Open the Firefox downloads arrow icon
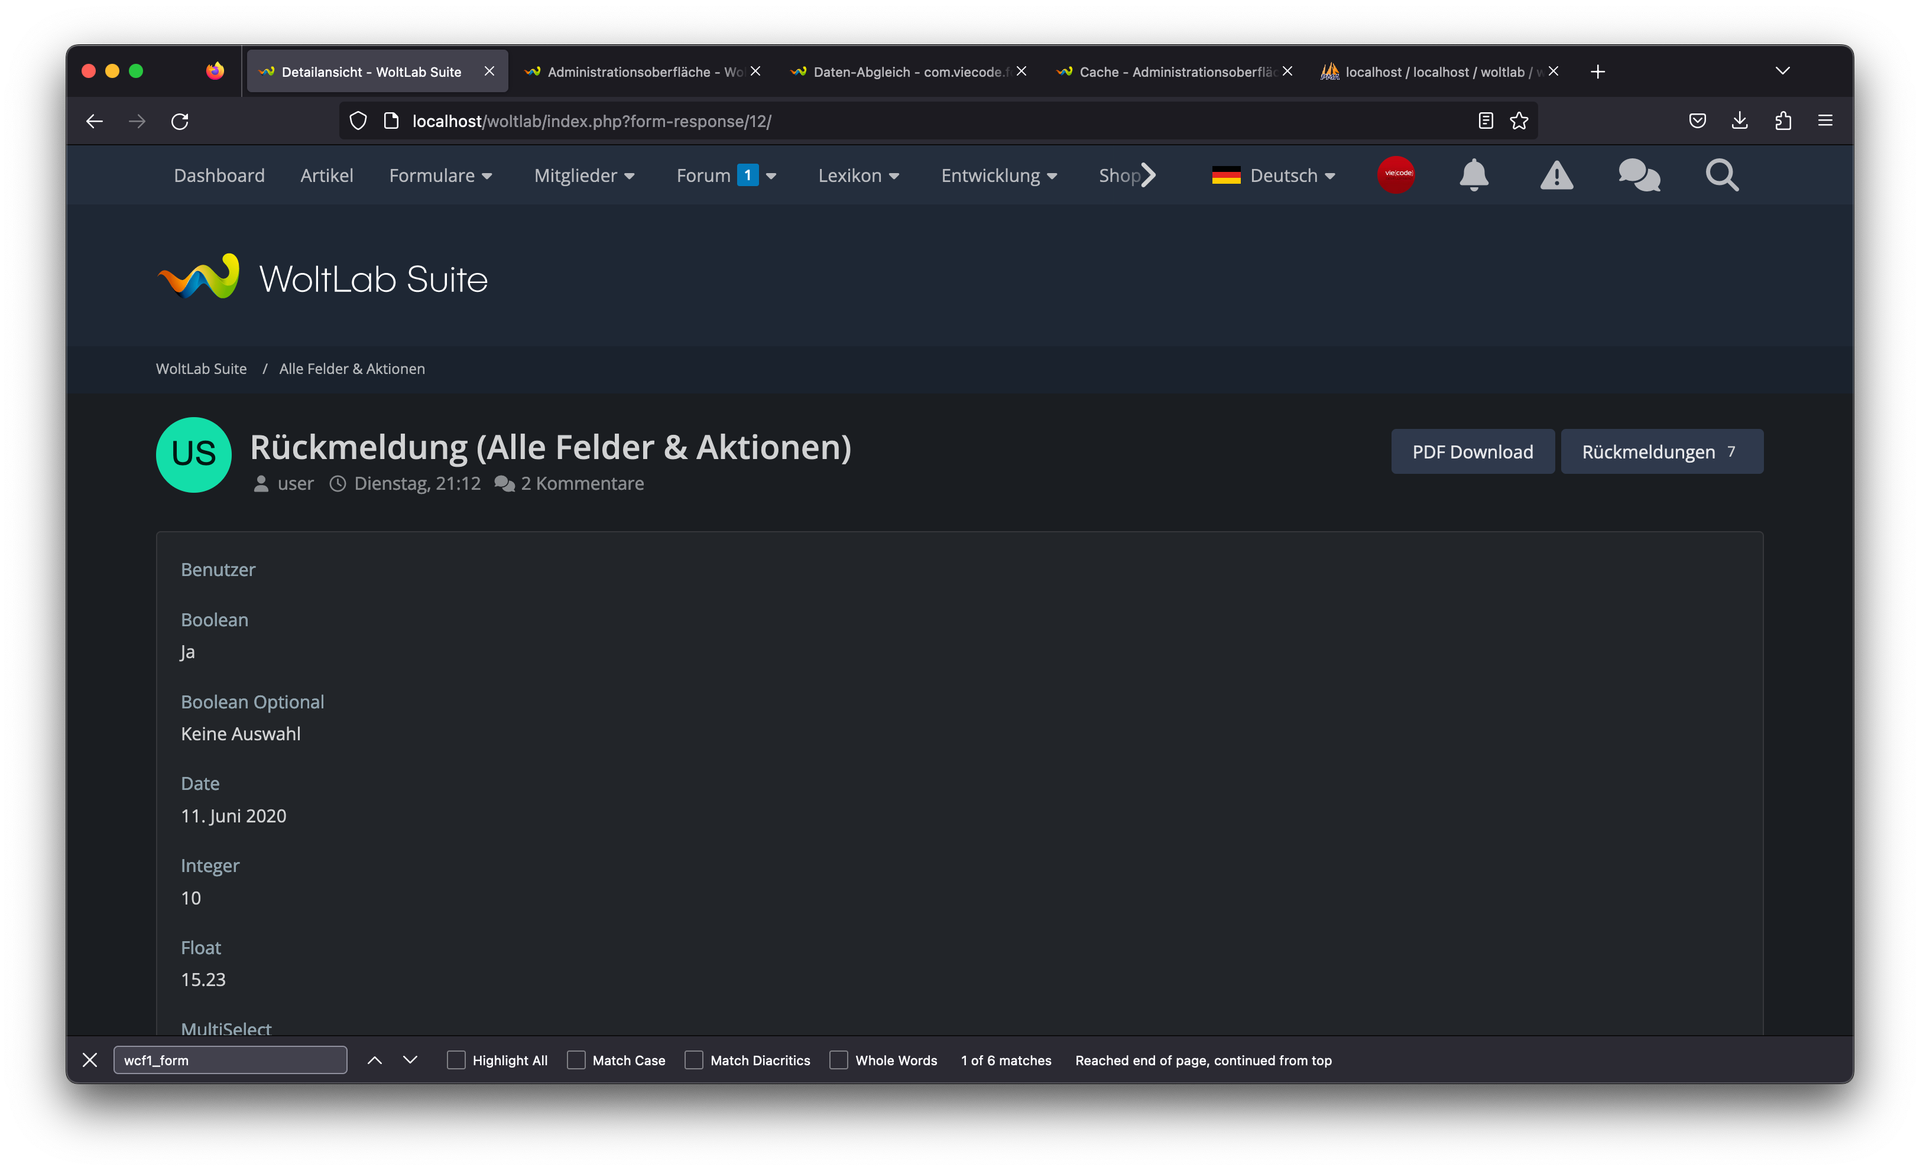 (x=1740, y=121)
